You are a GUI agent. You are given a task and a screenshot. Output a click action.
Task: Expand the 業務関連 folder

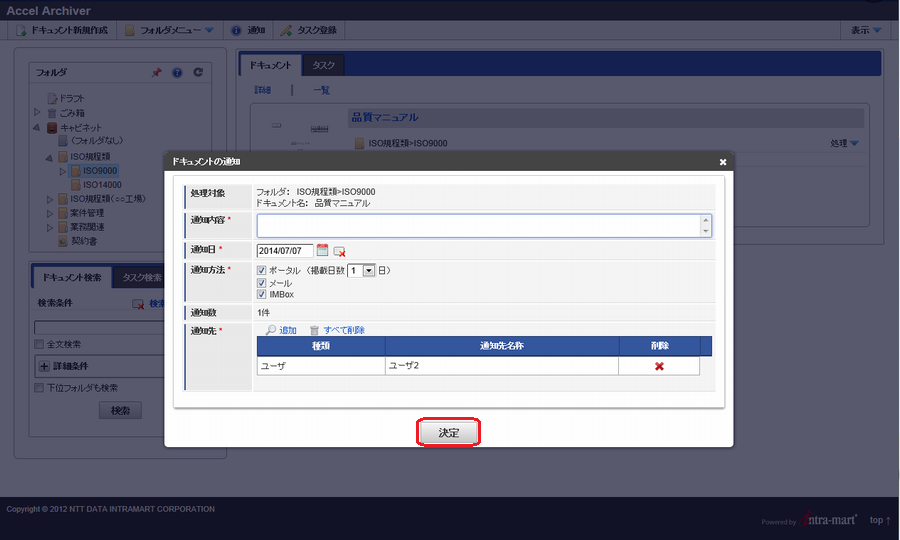pyautogui.click(x=50, y=227)
